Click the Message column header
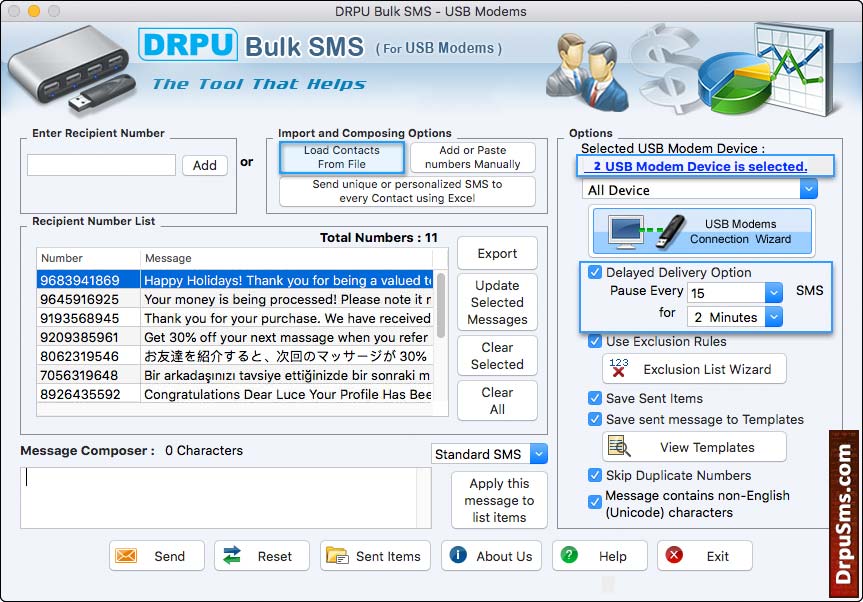 [287, 258]
